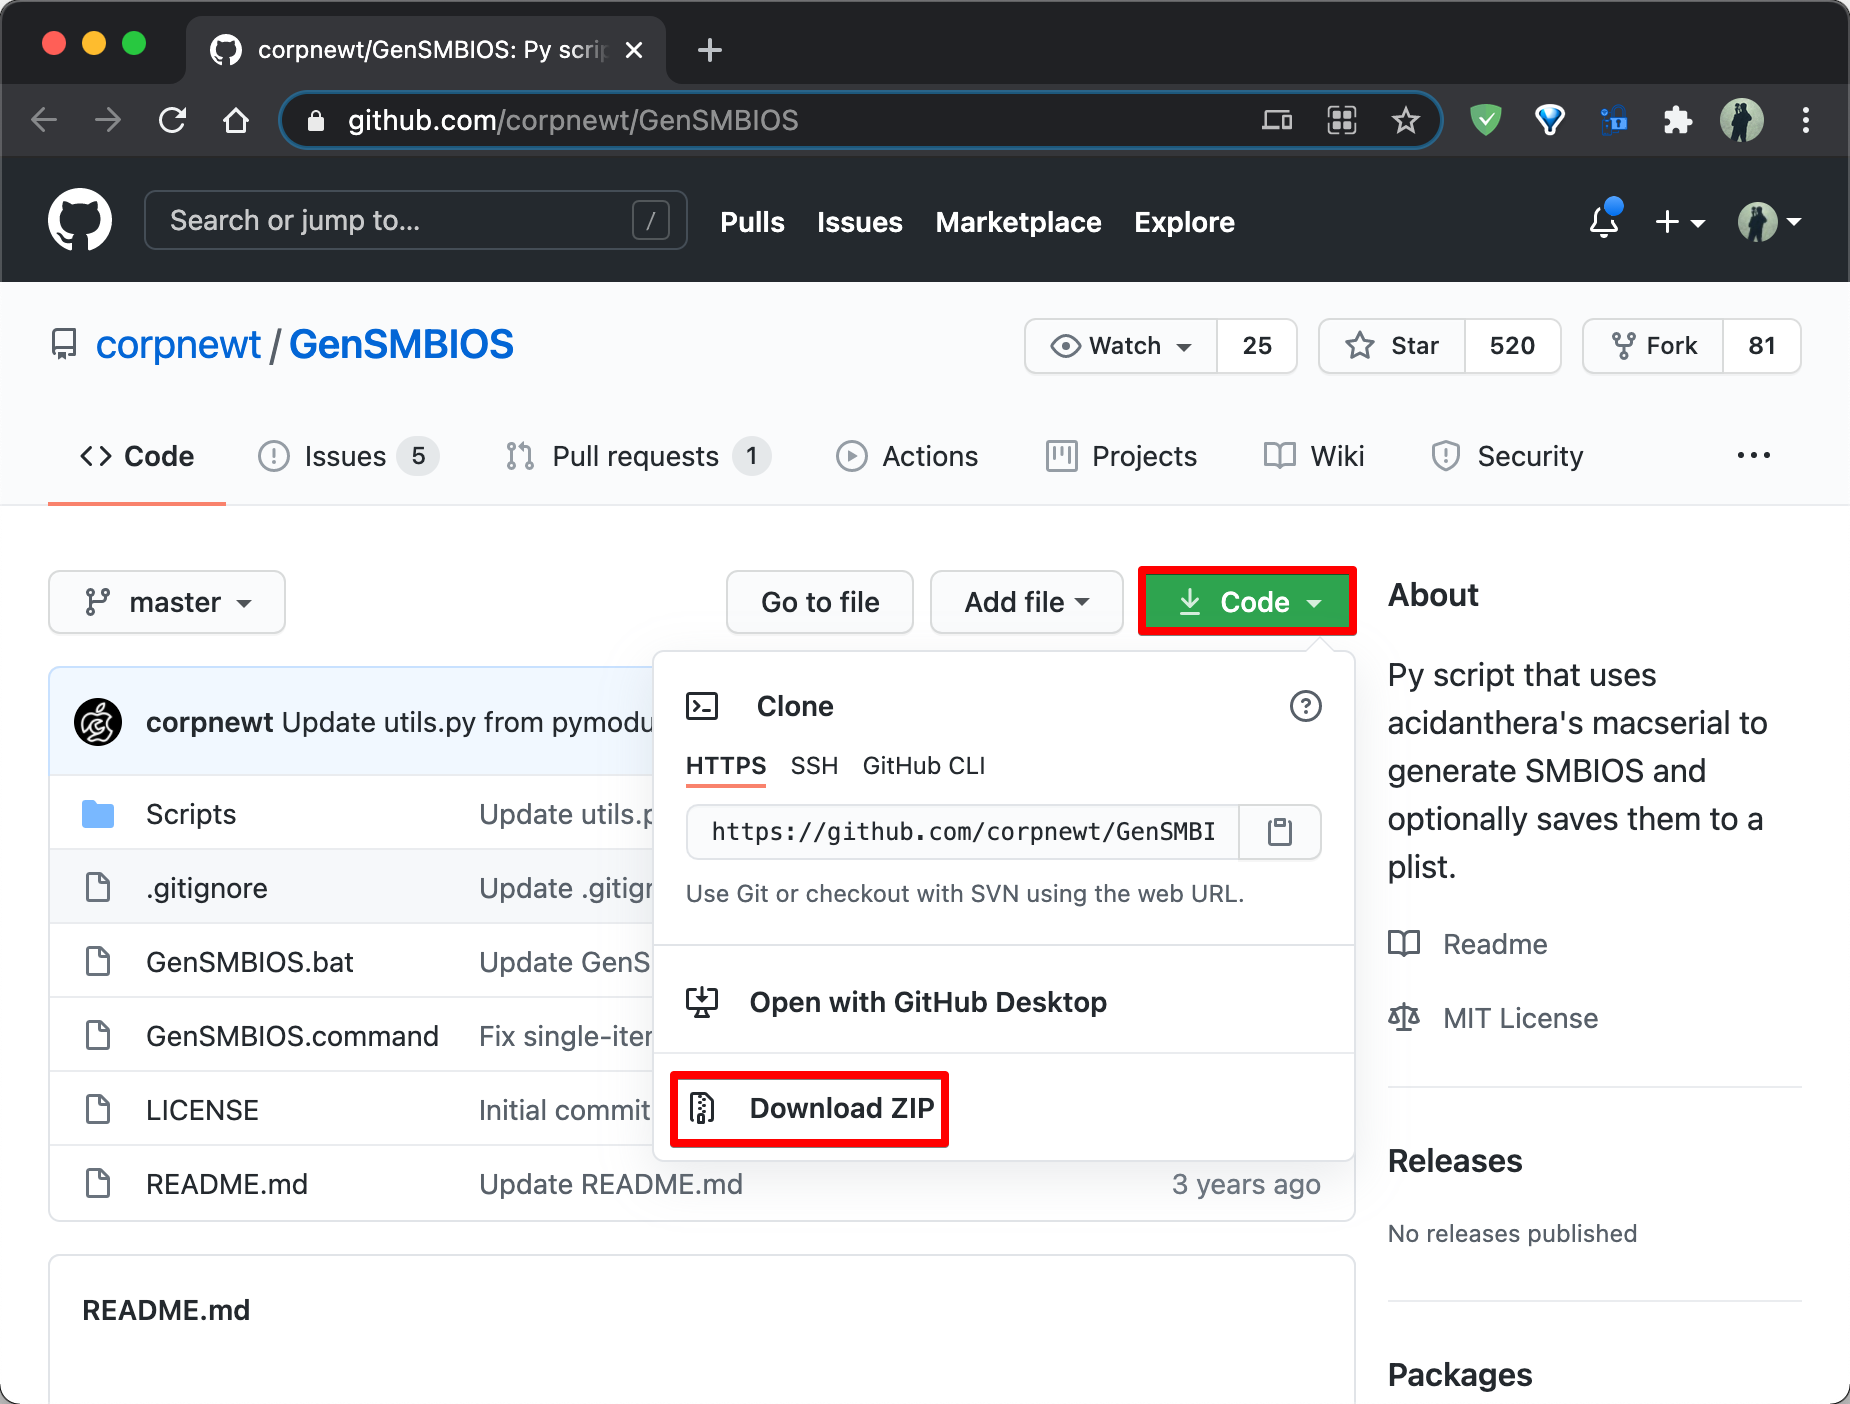Choose Open with GitHub Desktop

[x=928, y=1002]
